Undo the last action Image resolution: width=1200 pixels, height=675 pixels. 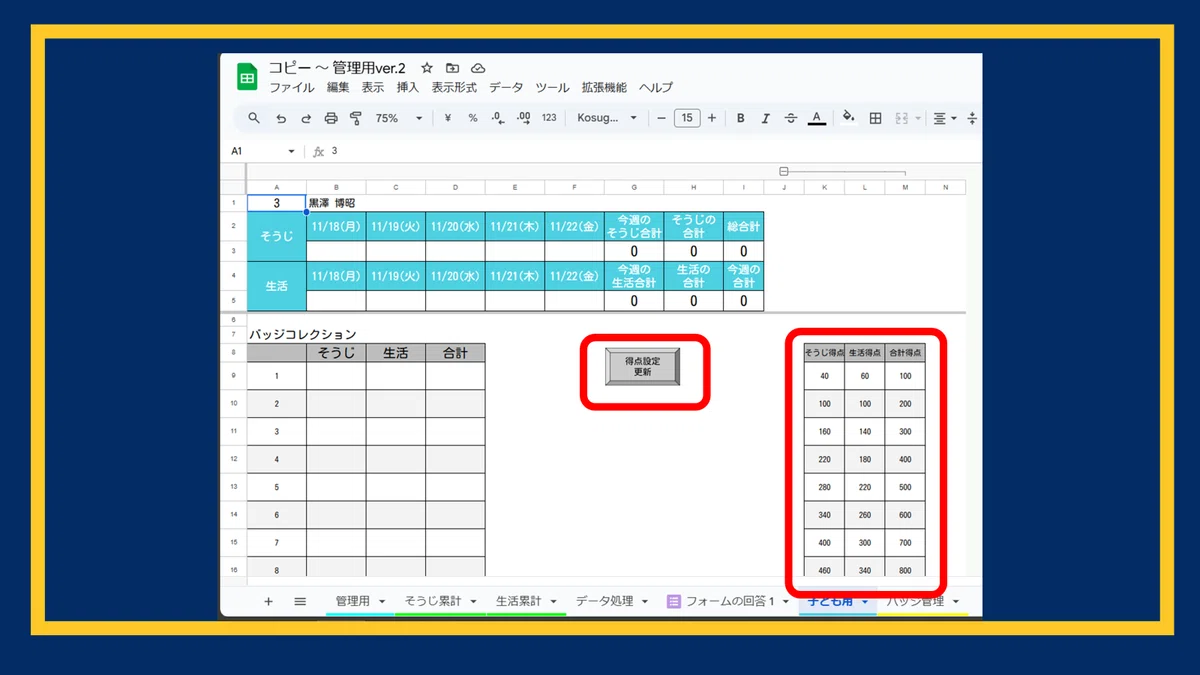(281, 118)
